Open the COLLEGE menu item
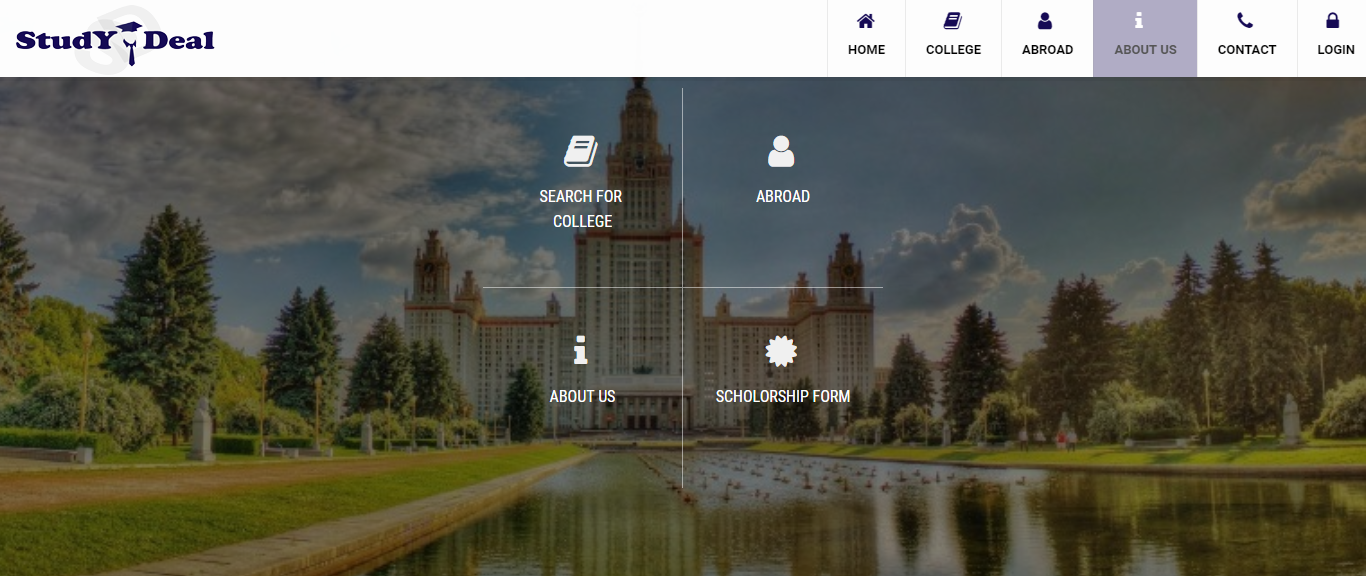Viewport: 1366px width, 576px height. click(x=954, y=49)
